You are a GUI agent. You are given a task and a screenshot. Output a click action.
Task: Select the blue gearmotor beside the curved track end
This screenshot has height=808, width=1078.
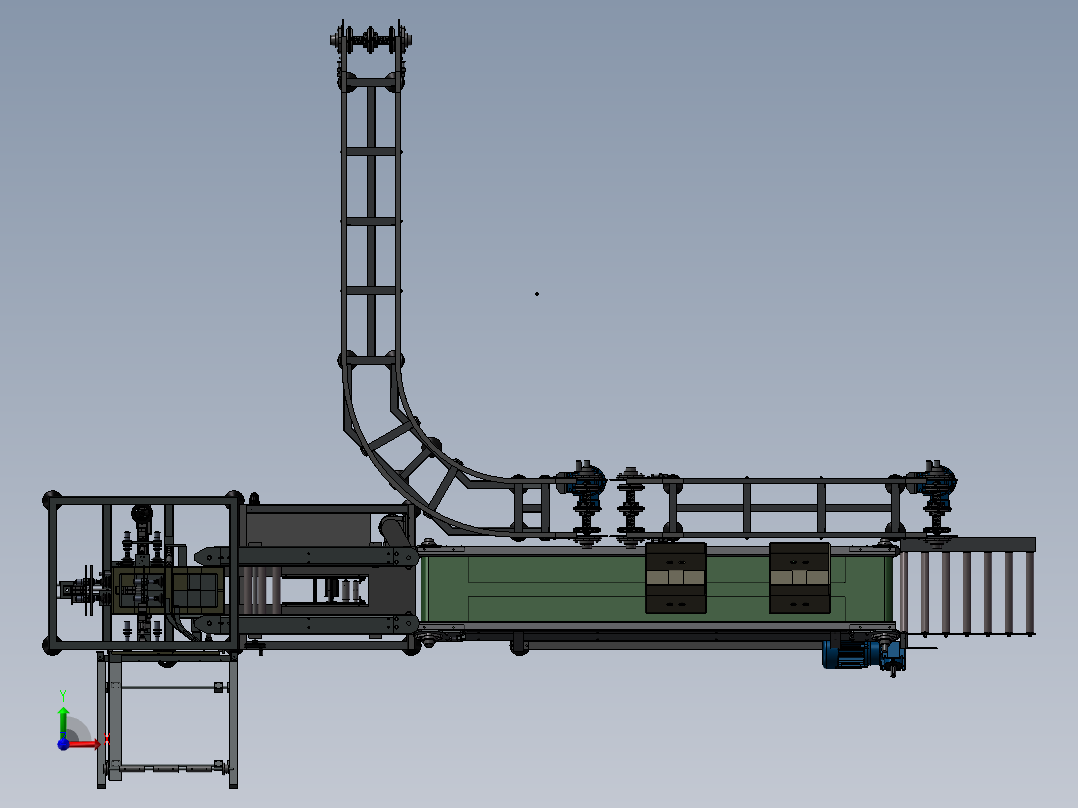[583, 483]
